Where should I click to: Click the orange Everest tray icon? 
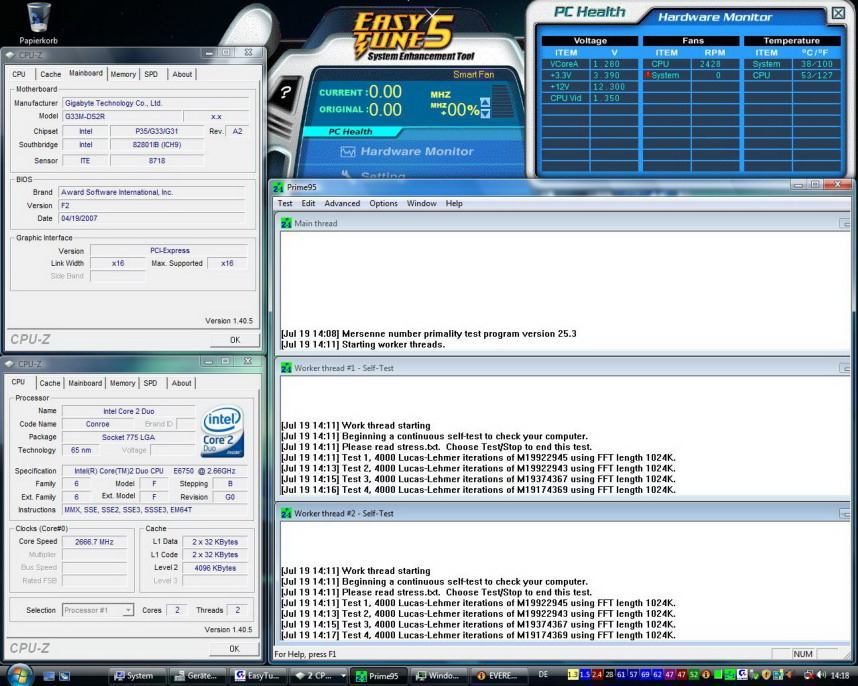pyautogui.click(x=706, y=675)
